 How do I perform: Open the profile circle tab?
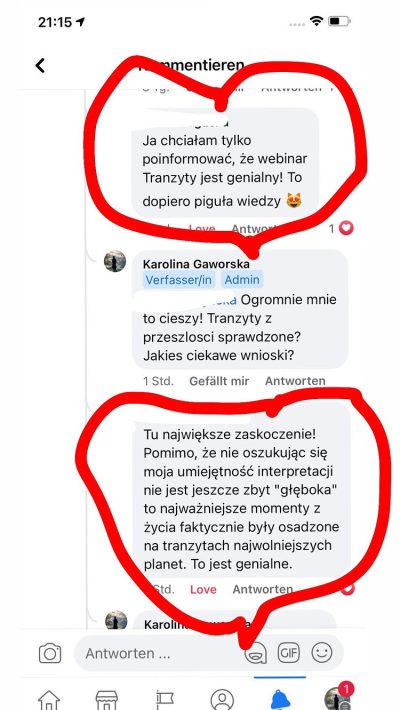click(x=222, y=700)
